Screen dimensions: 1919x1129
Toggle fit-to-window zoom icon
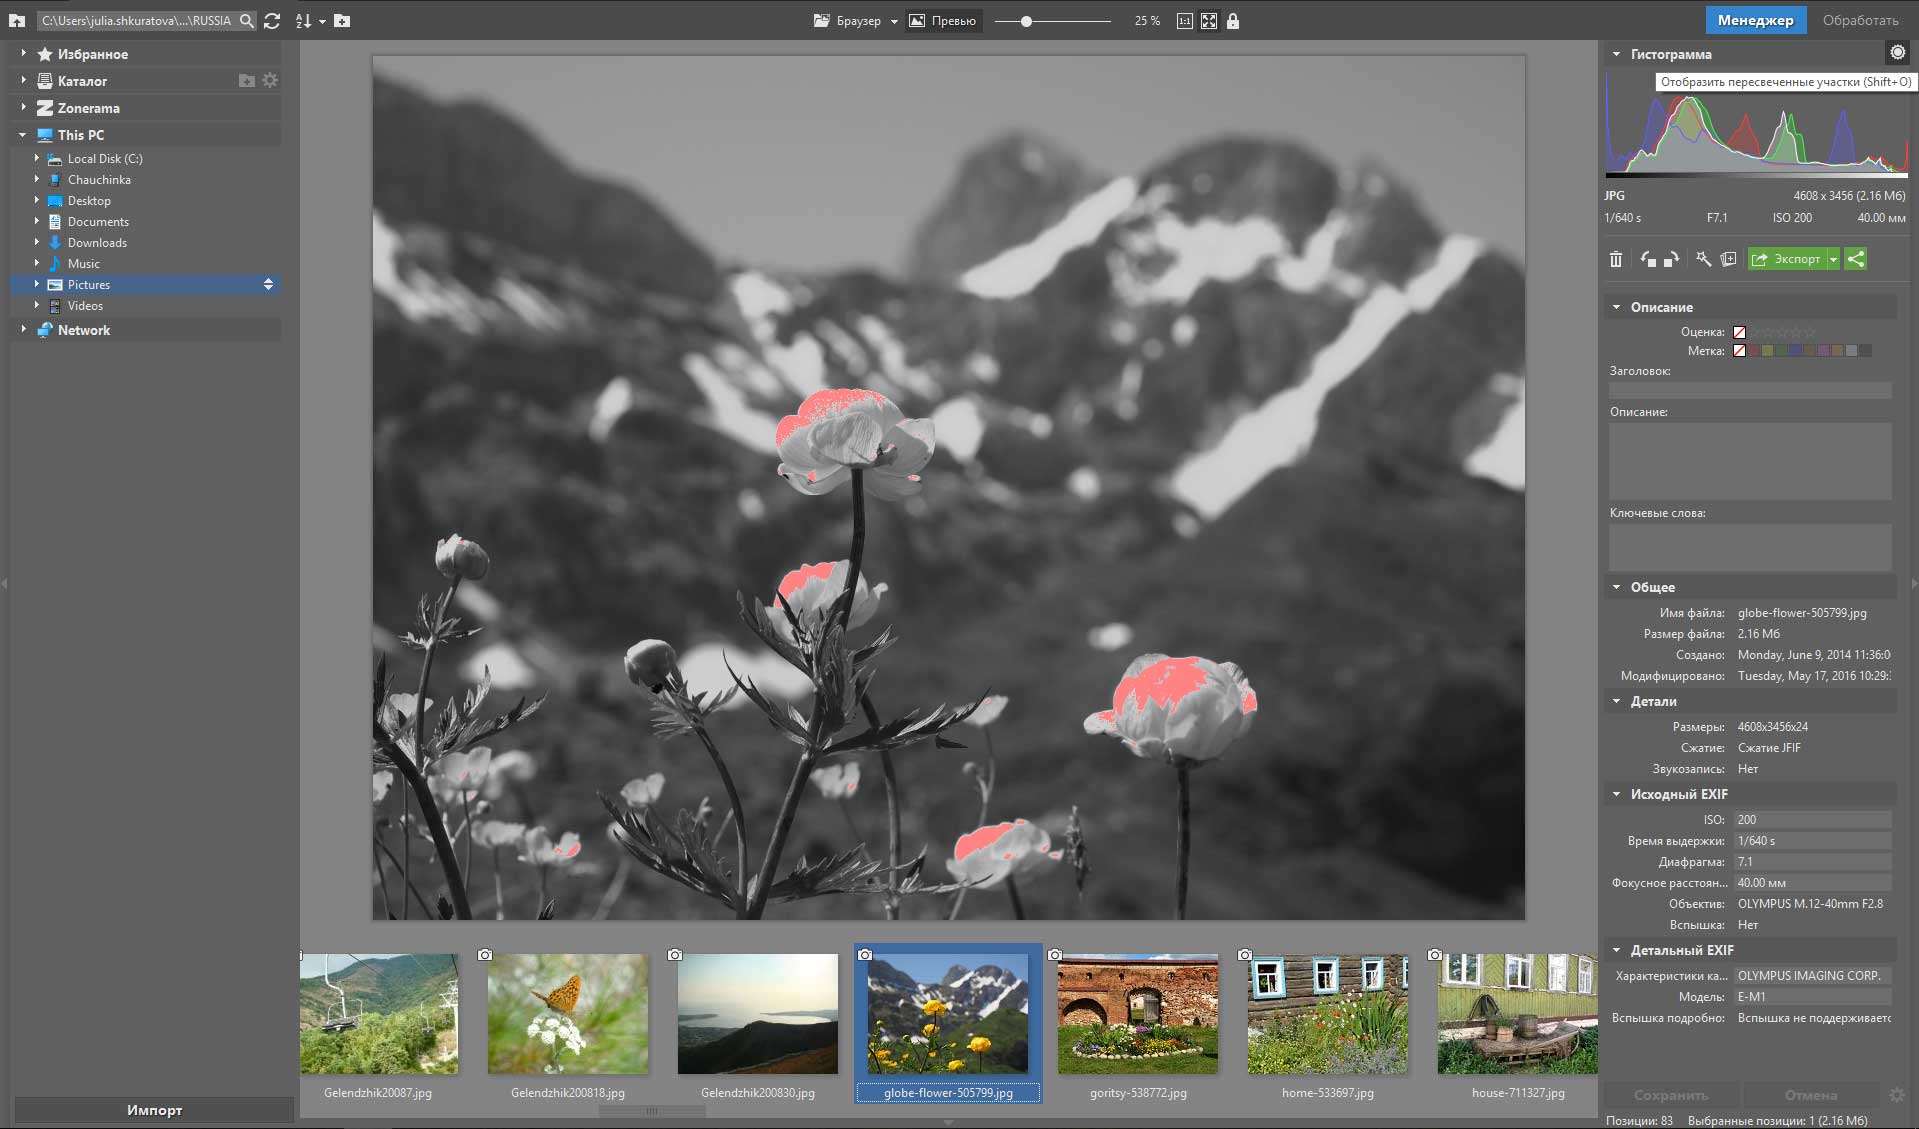click(1209, 21)
